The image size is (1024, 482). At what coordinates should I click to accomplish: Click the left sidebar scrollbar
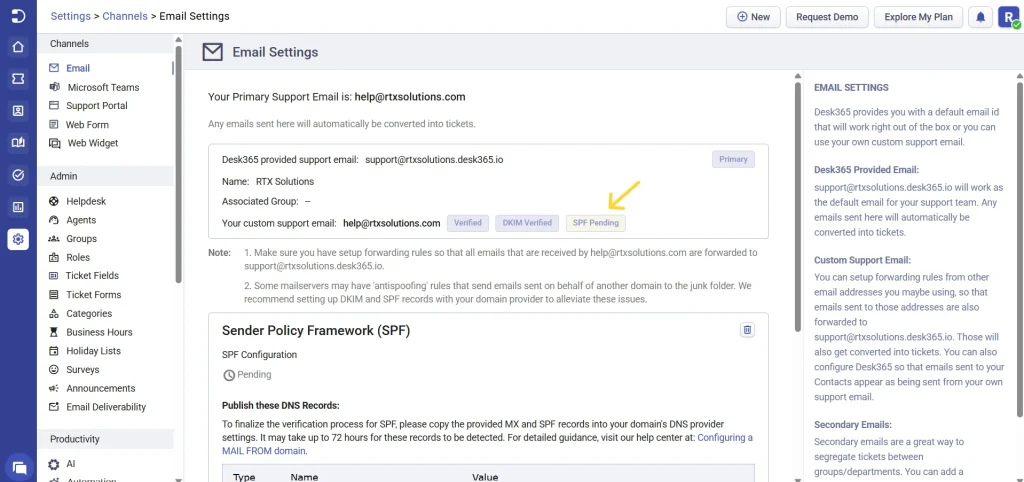(178, 163)
